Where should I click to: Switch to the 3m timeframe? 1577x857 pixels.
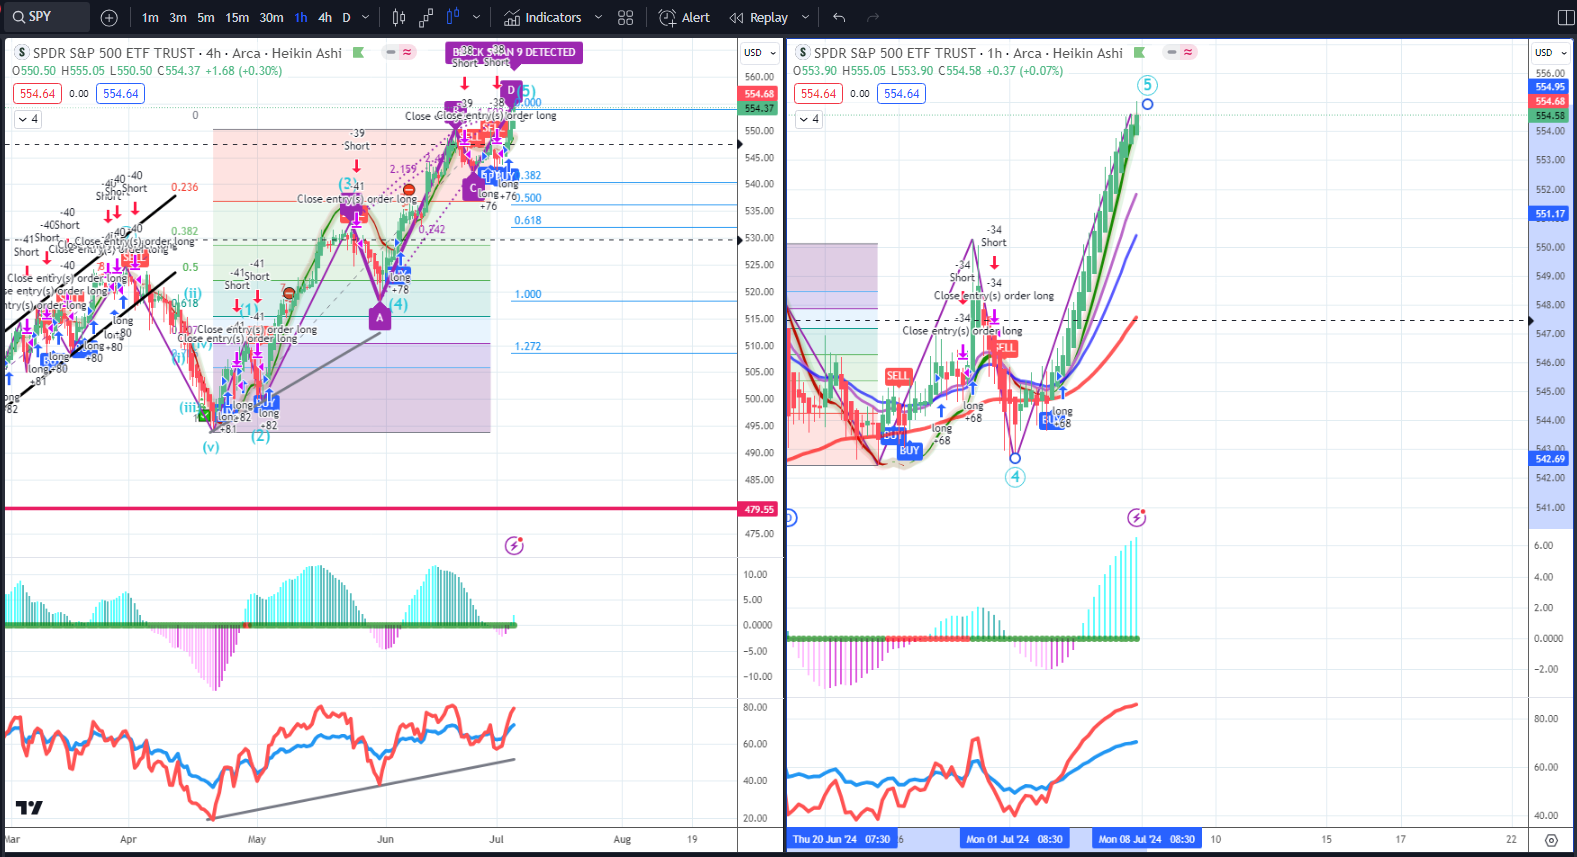pos(178,18)
